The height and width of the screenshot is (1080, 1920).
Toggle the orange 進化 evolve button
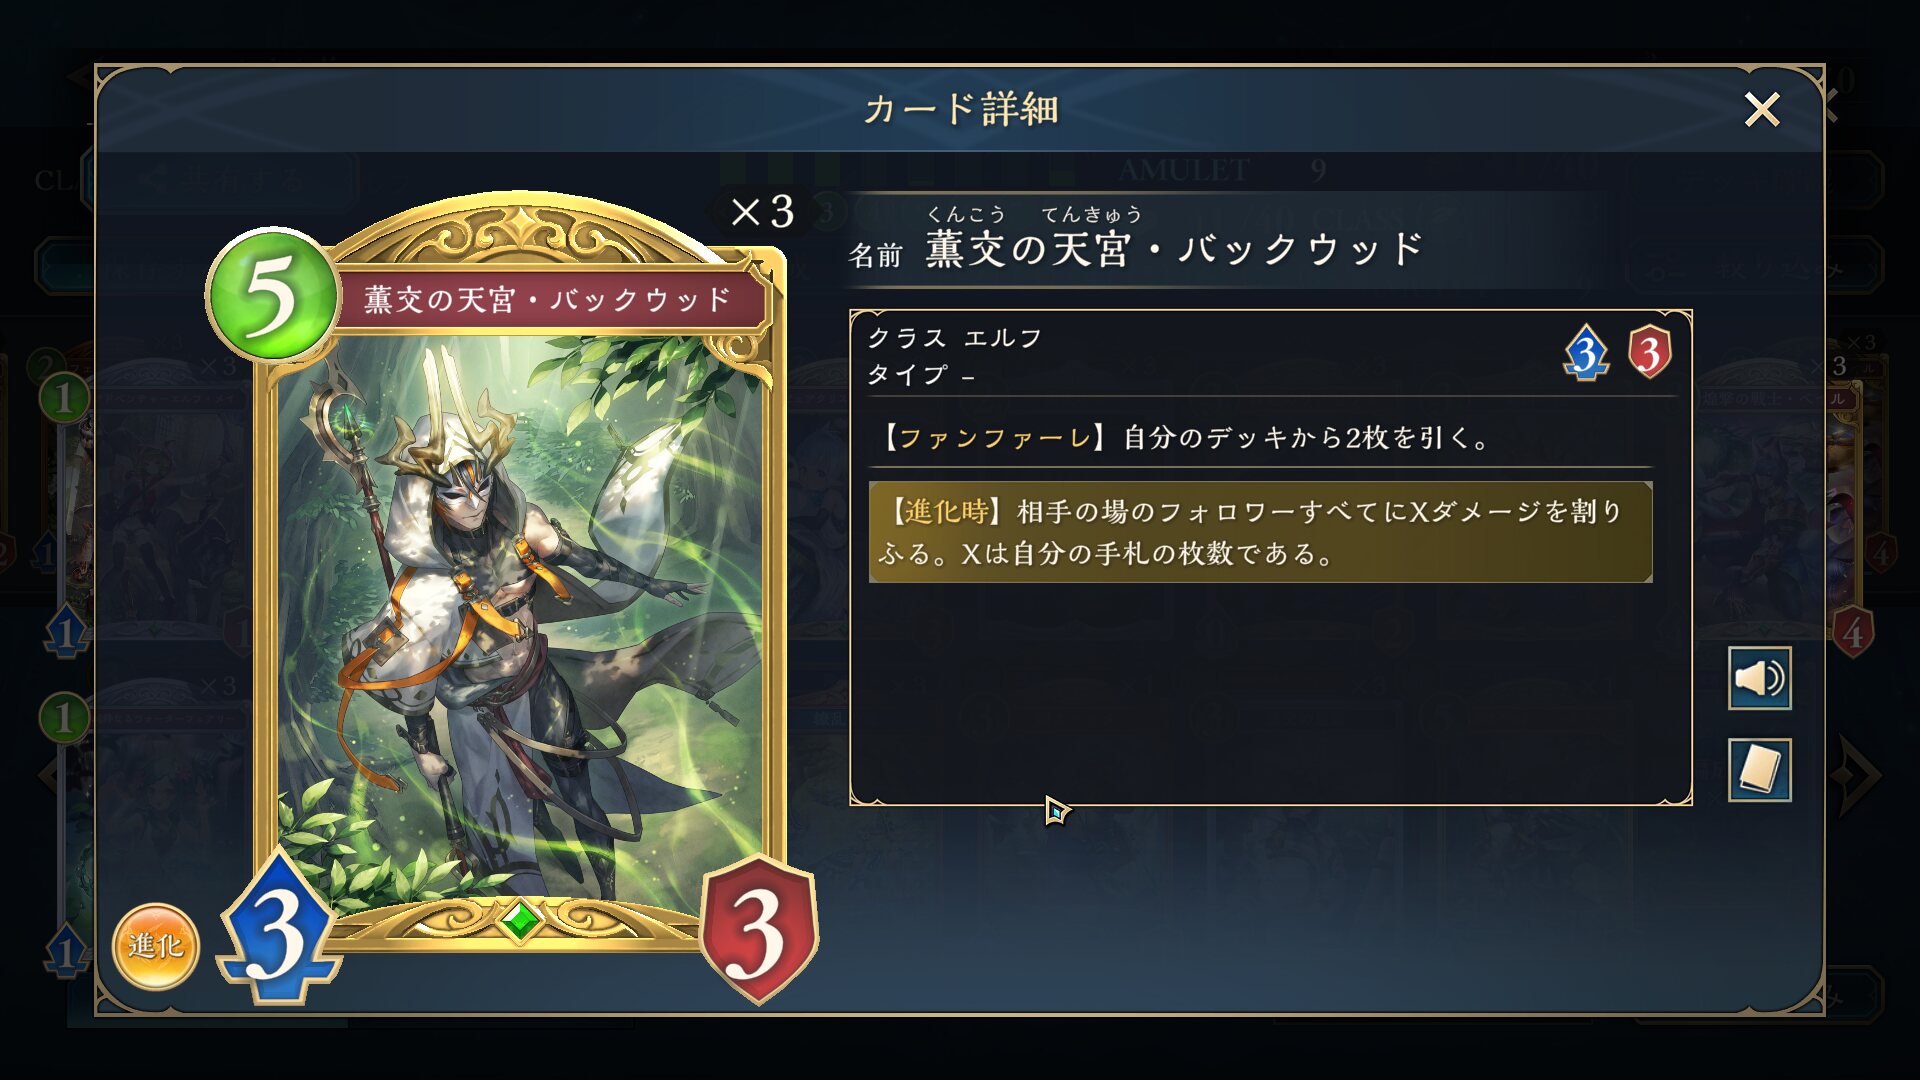tap(156, 946)
